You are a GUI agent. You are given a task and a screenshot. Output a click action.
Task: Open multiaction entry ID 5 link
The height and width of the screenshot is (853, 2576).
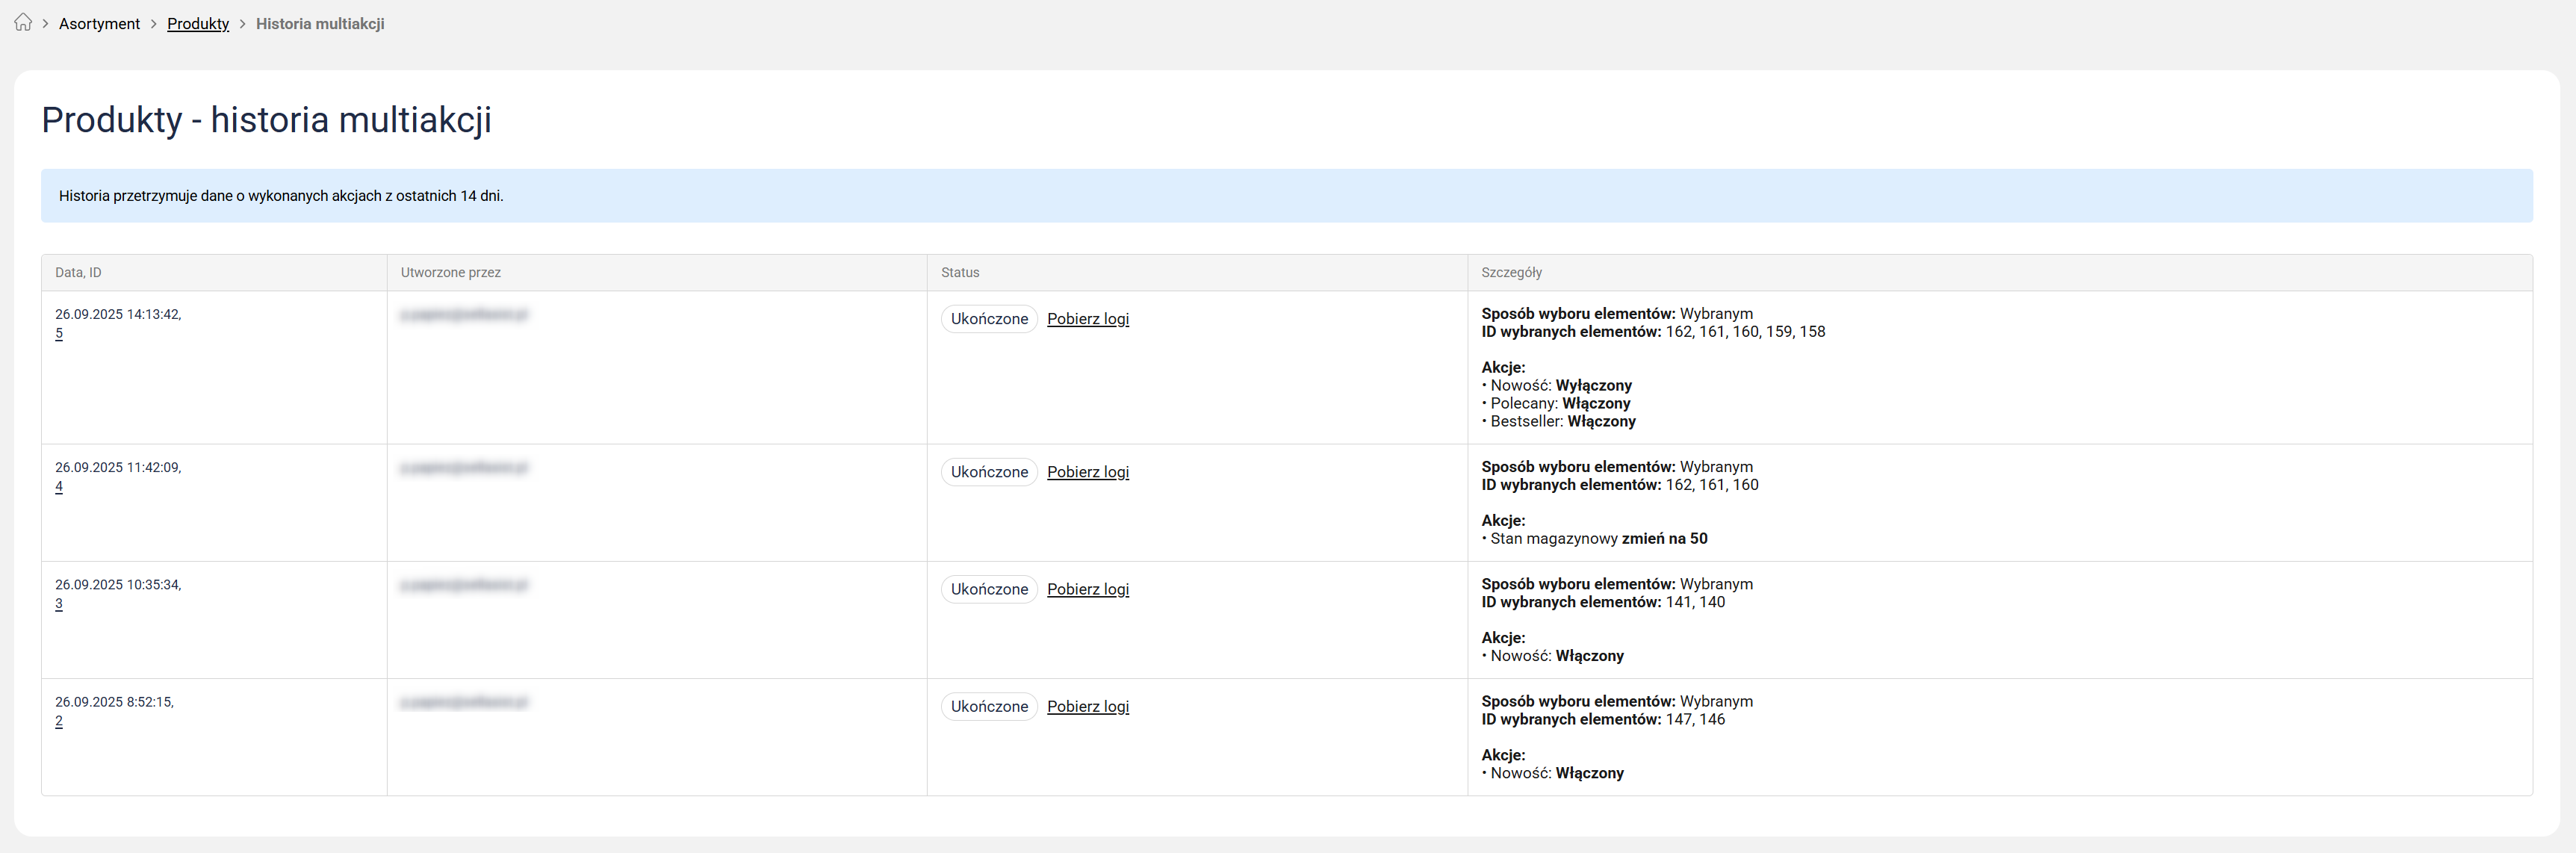click(59, 334)
